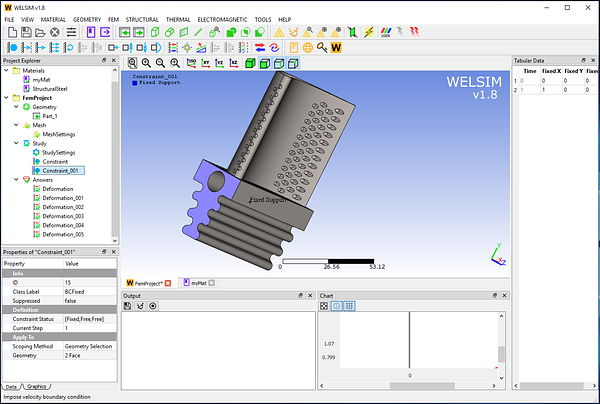The width and height of the screenshot is (600, 404).
Task: Collapse the FemProject tree node
Action: coord(6,98)
